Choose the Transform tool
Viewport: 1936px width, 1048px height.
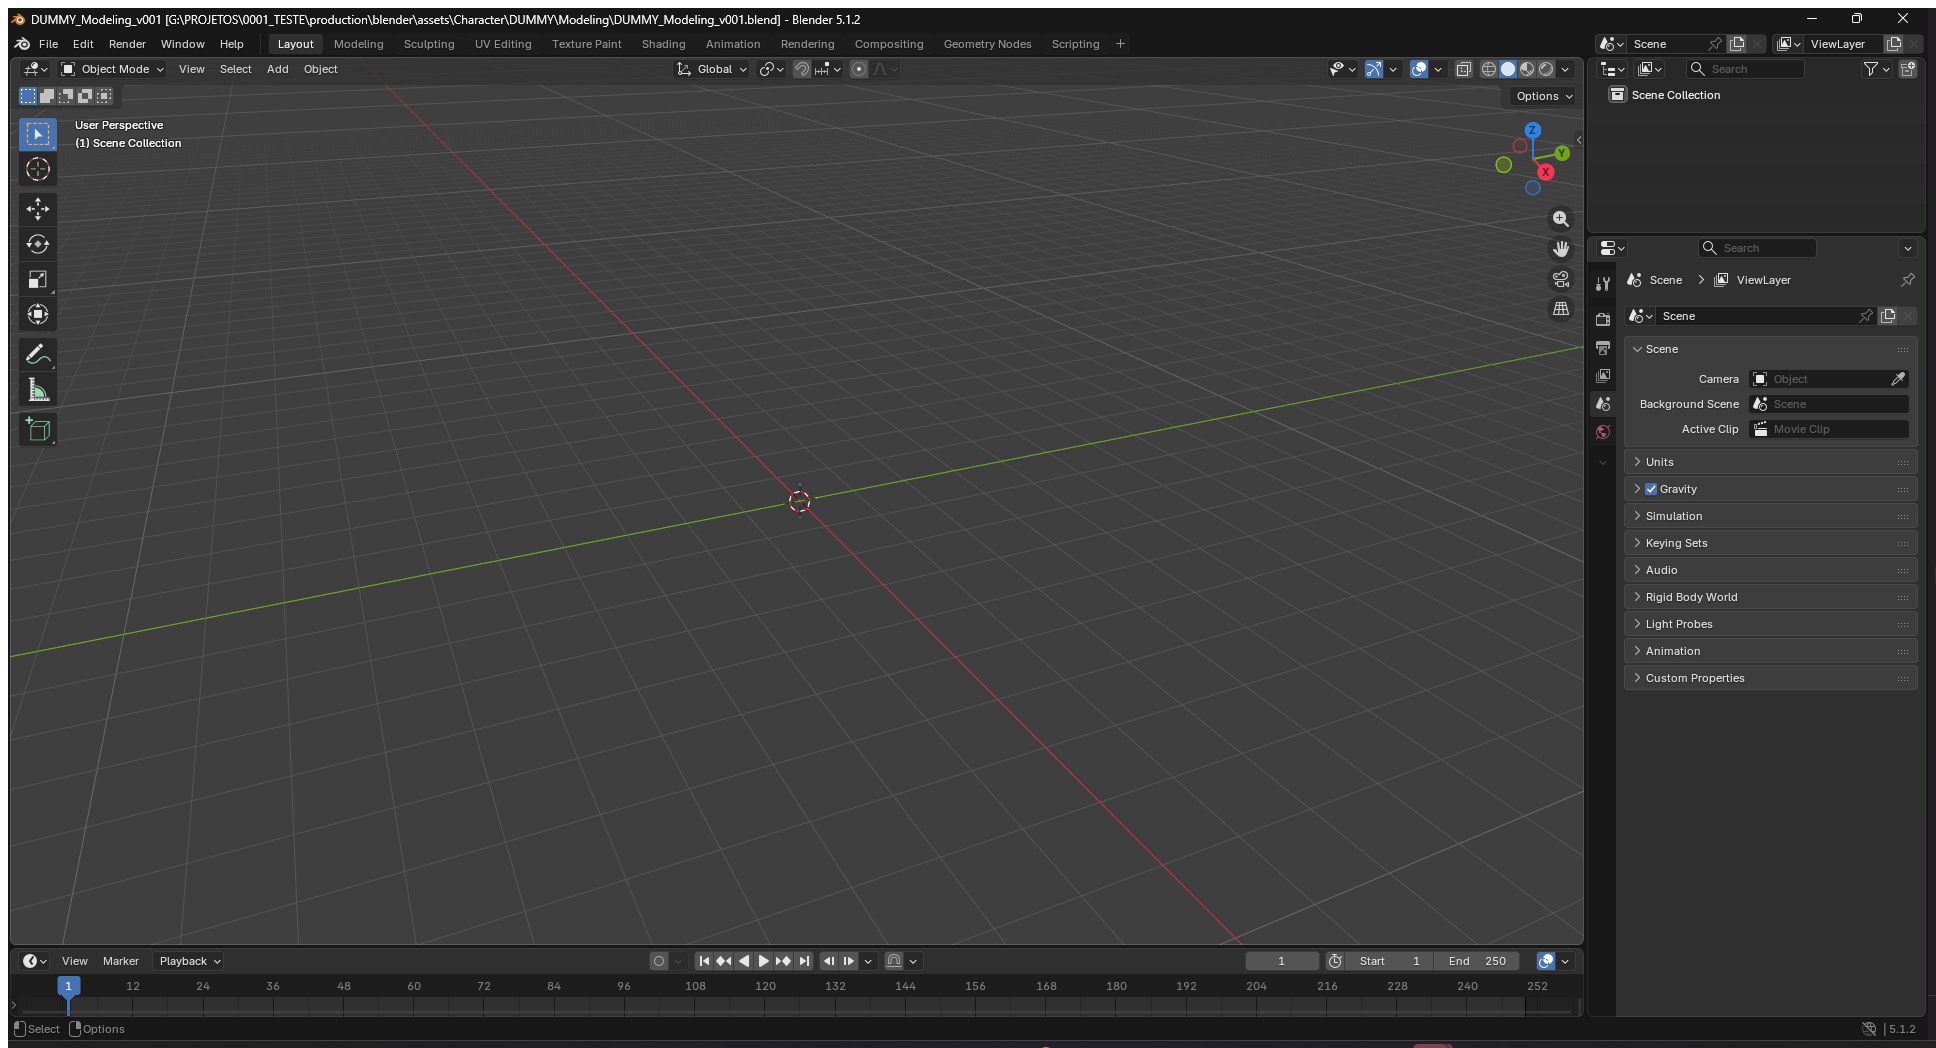pyautogui.click(x=38, y=314)
